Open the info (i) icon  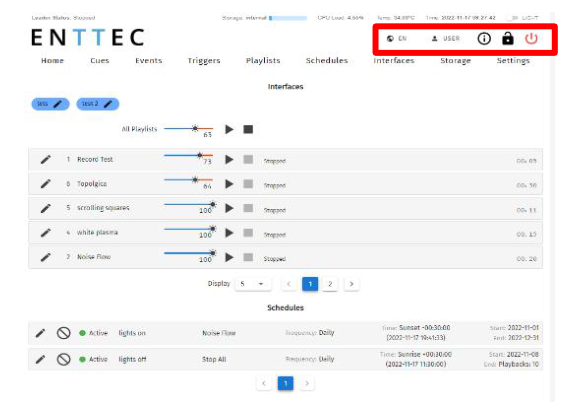click(484, 39)
